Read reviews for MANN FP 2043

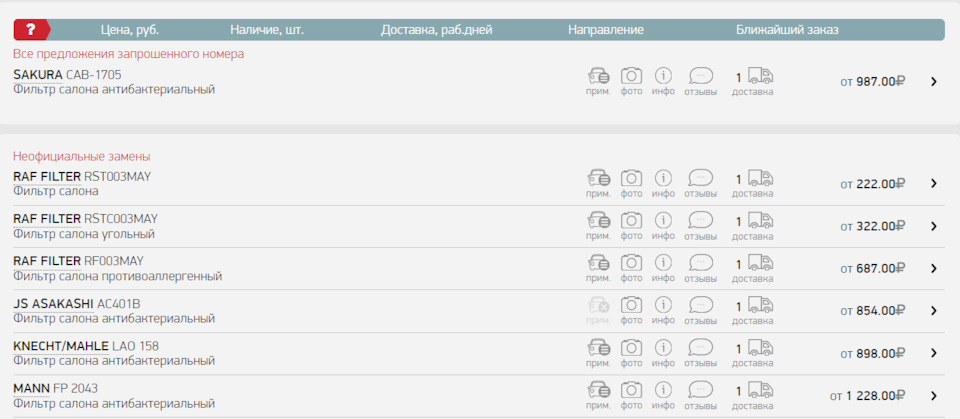pos(700,390)
